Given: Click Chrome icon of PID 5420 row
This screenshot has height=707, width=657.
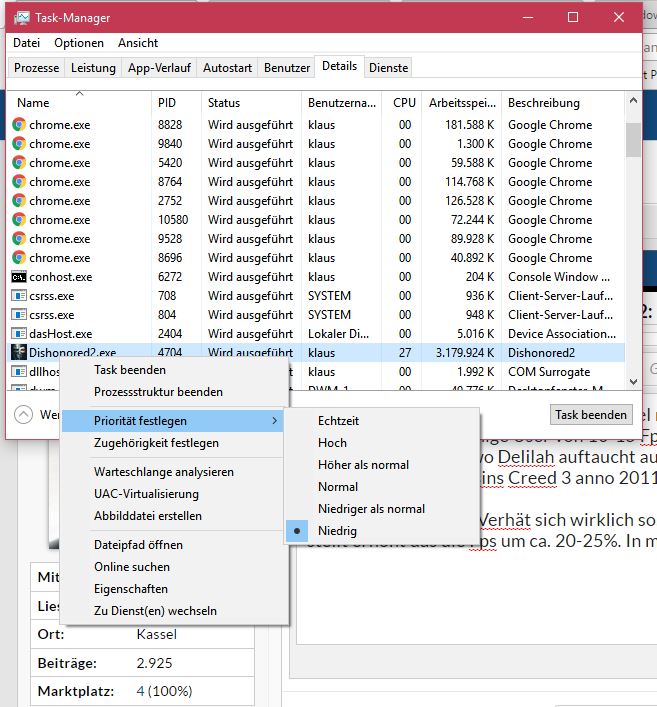Looking at the screenshot, I should [19, 163].
